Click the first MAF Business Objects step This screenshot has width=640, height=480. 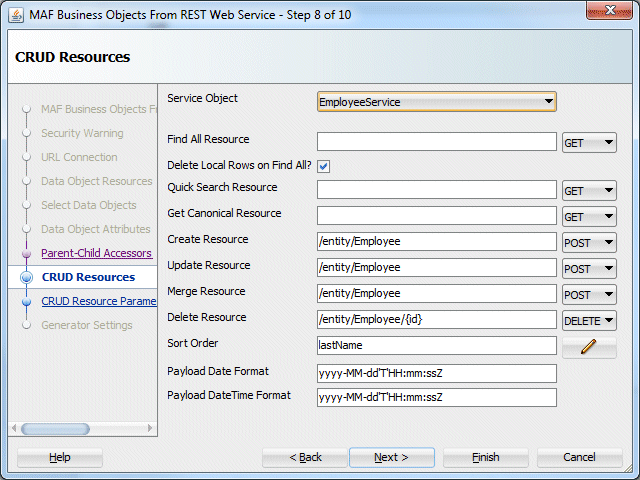pyautogui.click(x=99, y=109)
